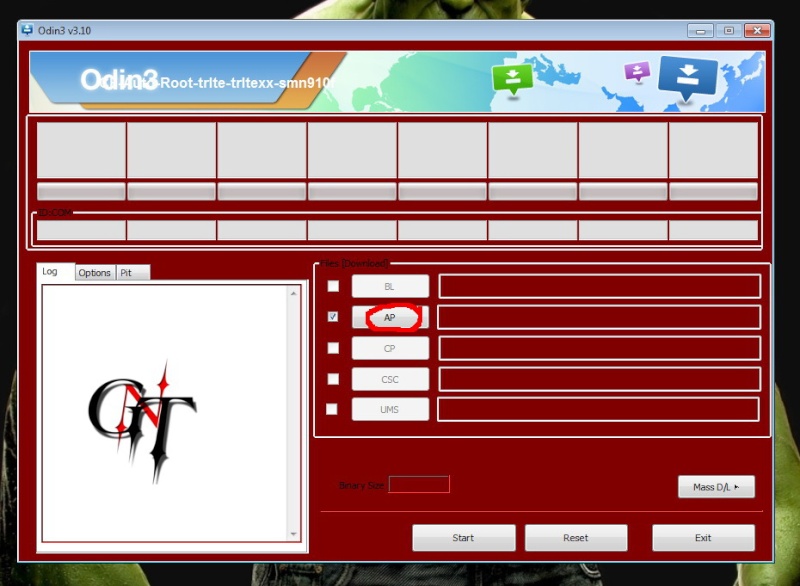Click the Binary Size field
The width and height of the screenshot is (800, 586).
point(419,485)
